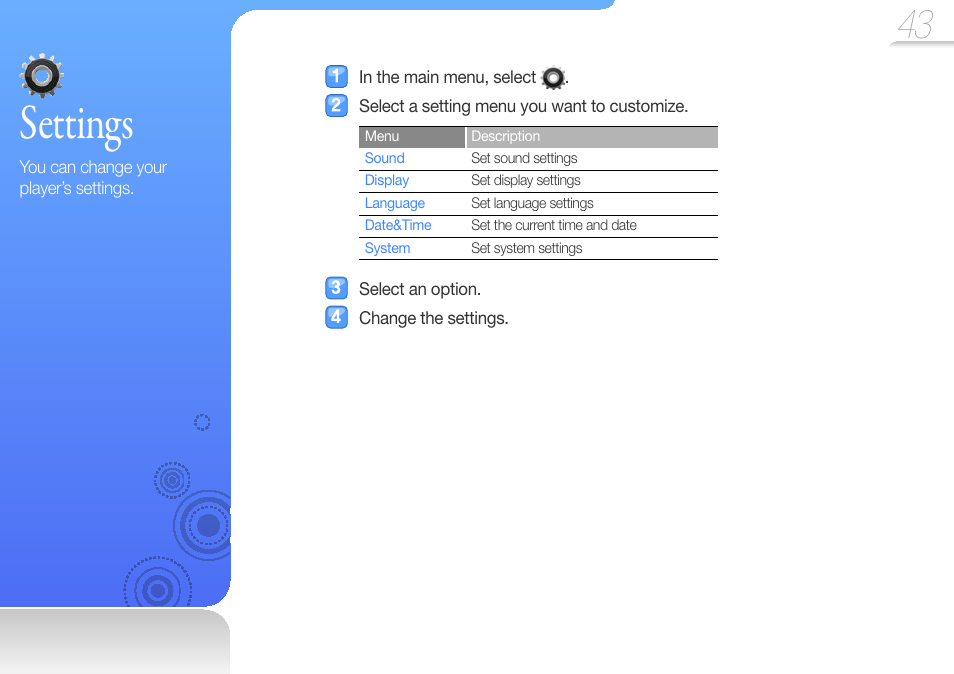The image size is (954, 674).
Task: Click 'You can change your player's settings' subtitle
Action: (x=93, y=178)
